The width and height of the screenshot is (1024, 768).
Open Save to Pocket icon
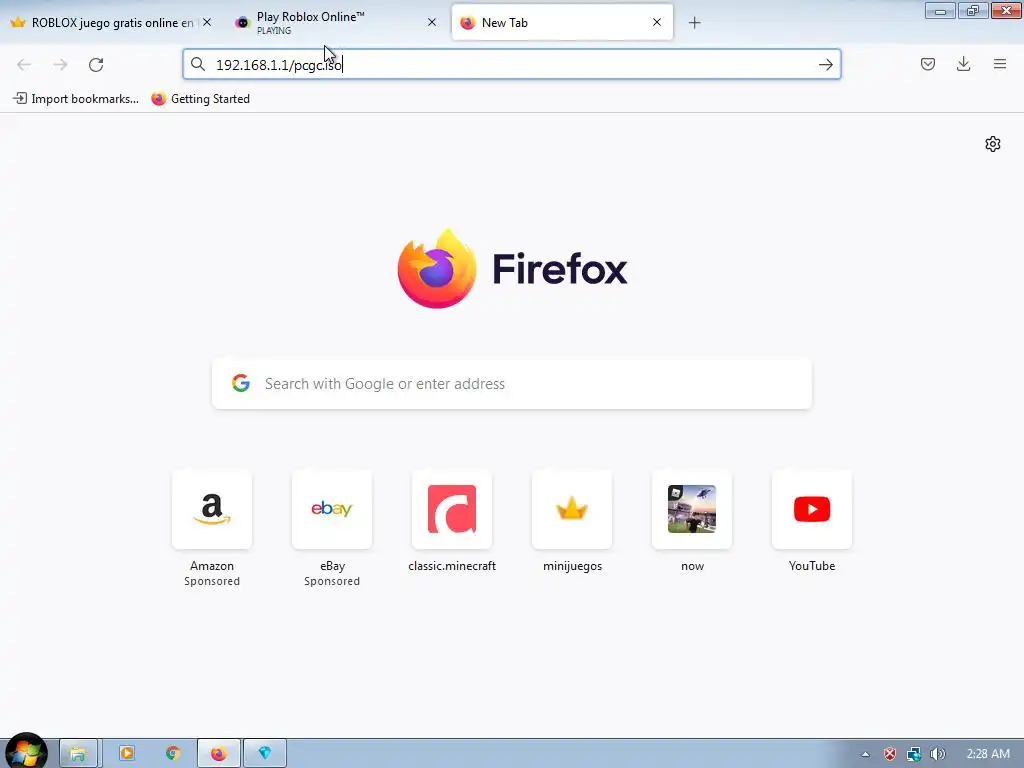(928, 64)
